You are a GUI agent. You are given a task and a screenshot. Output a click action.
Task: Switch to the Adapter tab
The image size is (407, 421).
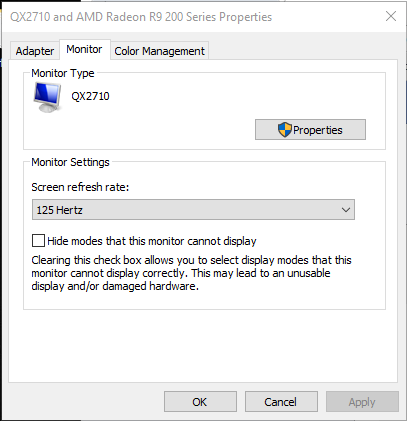(35, 51)
